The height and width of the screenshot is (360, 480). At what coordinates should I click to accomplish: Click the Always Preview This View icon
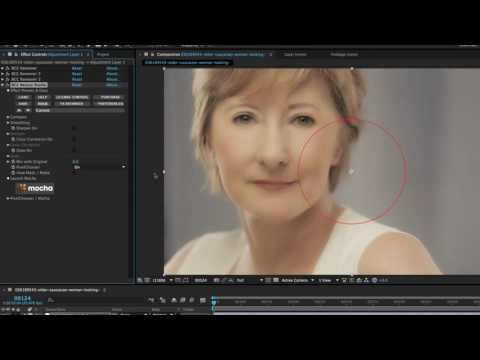click(x=140, y=280)
